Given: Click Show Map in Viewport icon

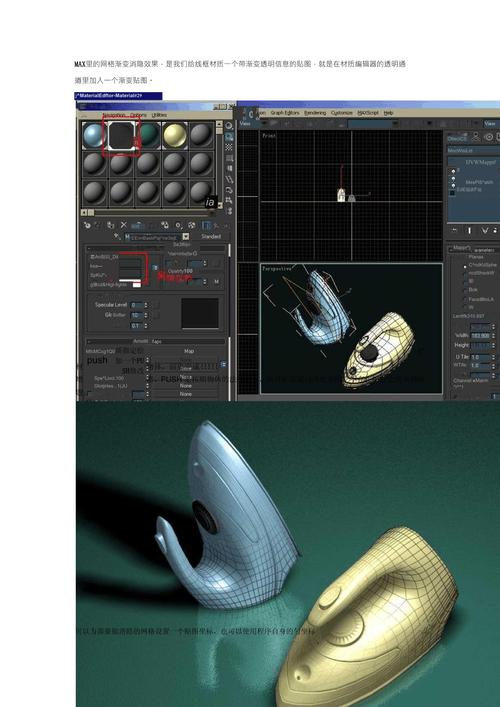Looking at the screenshot, I should pos(192,225).
